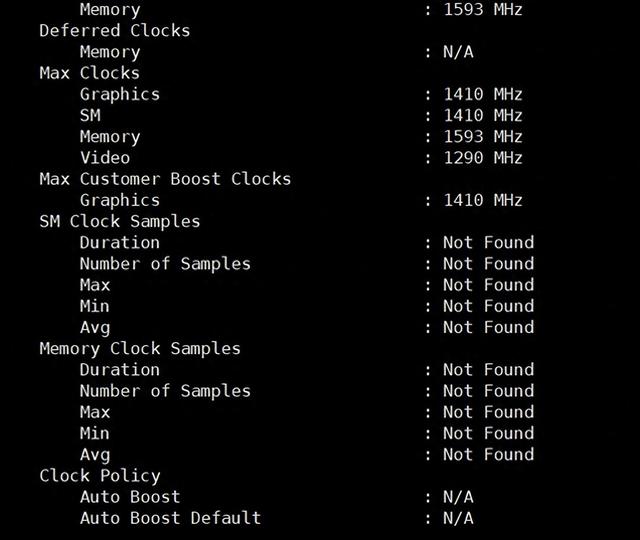Viewport: 640px width, 540px height.
Task: Click Max Customer Boost Clocks heading
Action: 165,179
